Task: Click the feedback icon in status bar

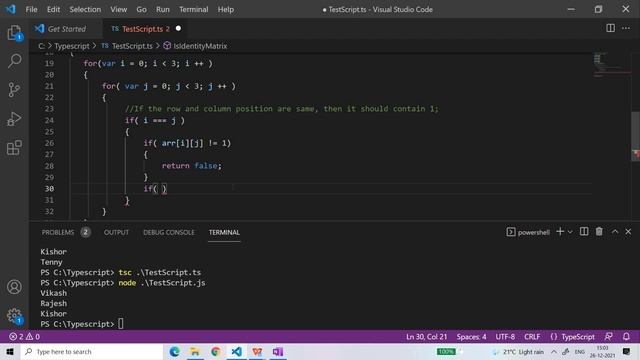Action: (608, 337)
